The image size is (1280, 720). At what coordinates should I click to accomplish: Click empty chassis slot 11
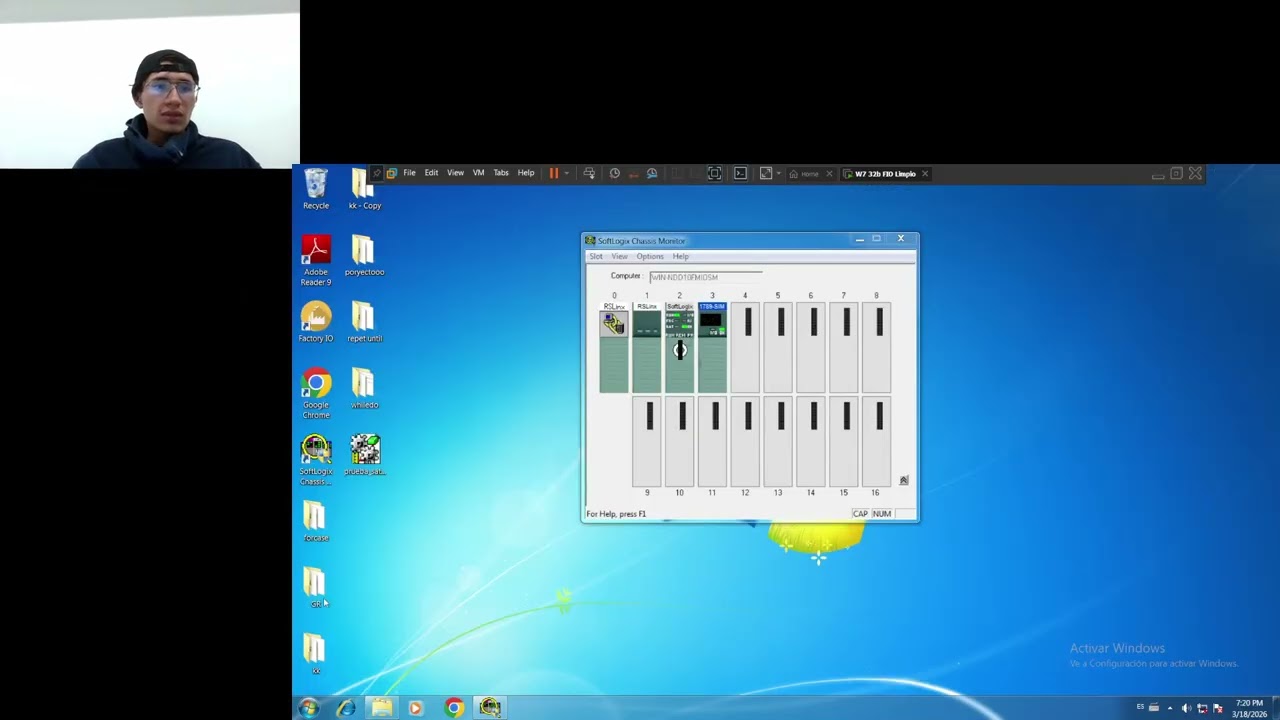click(712, 441)
